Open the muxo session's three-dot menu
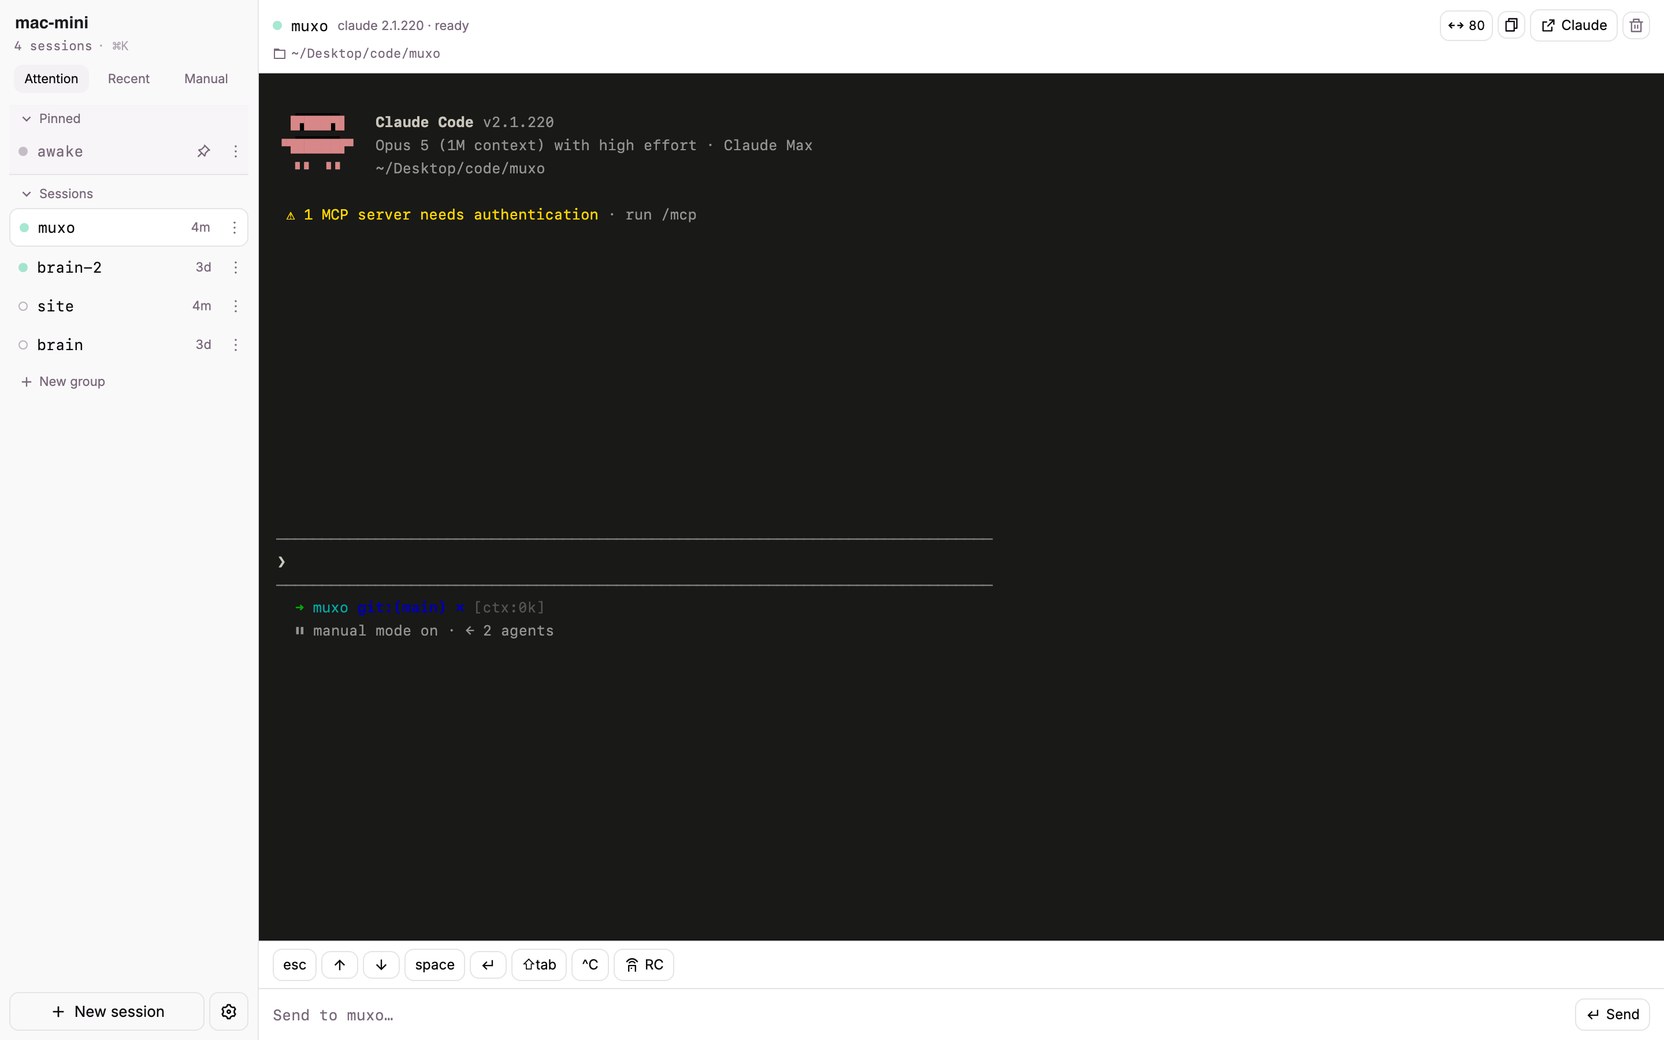The width and height of the screenshot is (1664, 1040). coord(235,228)
